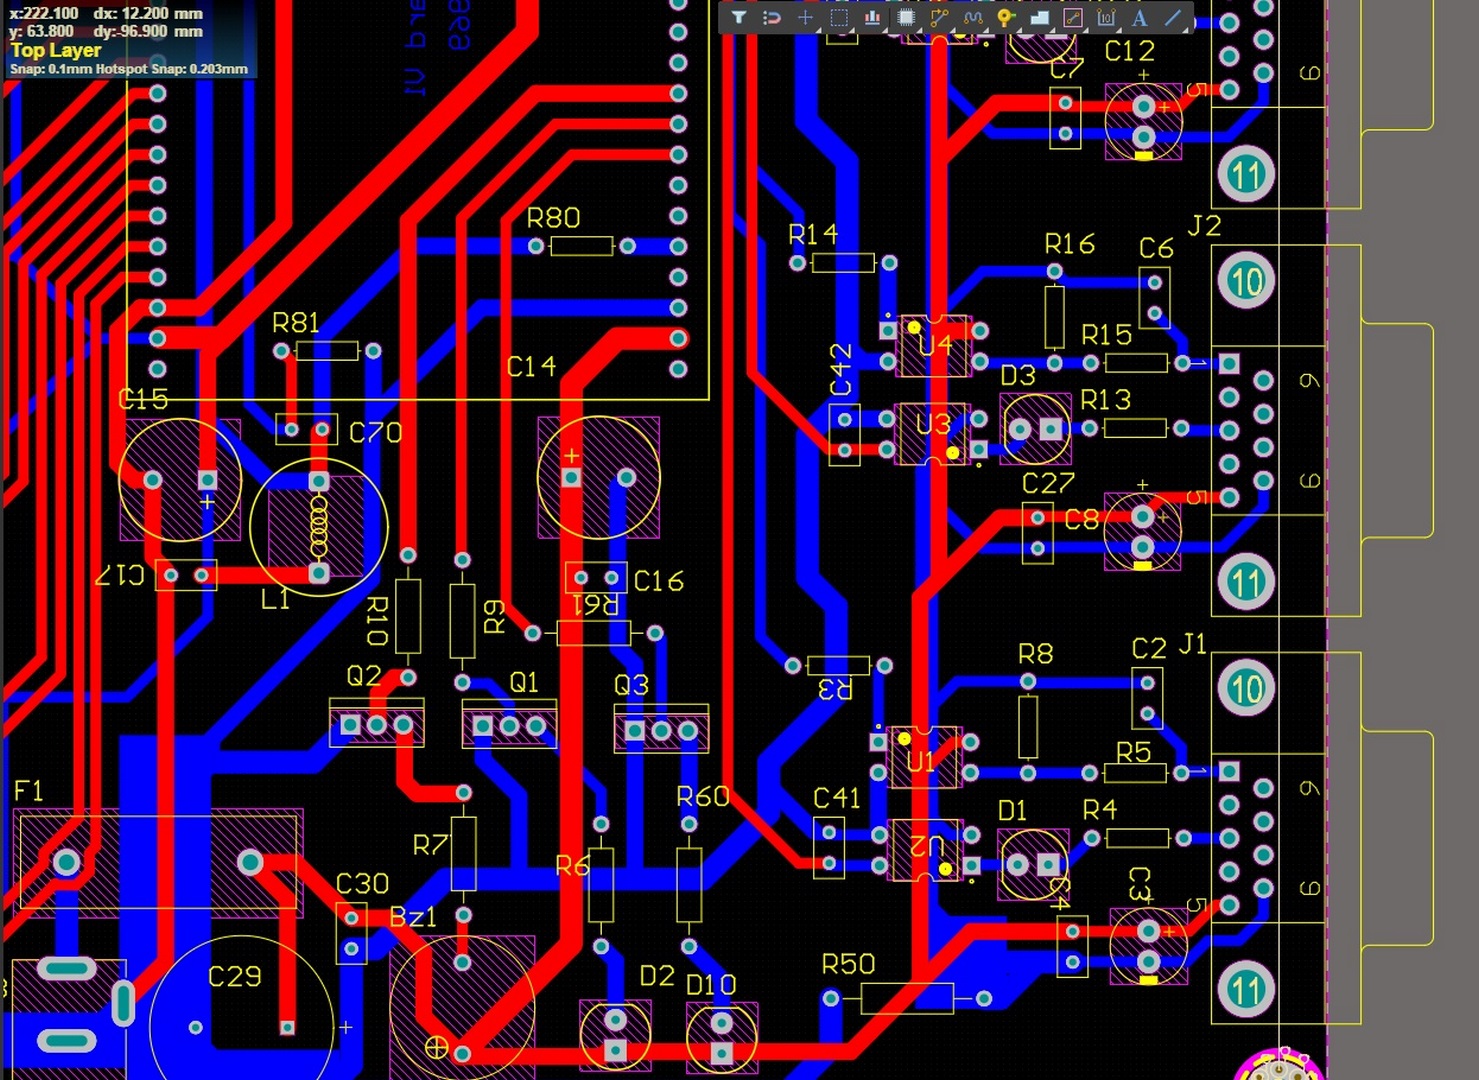
Task: Click the Top Layer heads-up display label
Action: coord(56,50)
